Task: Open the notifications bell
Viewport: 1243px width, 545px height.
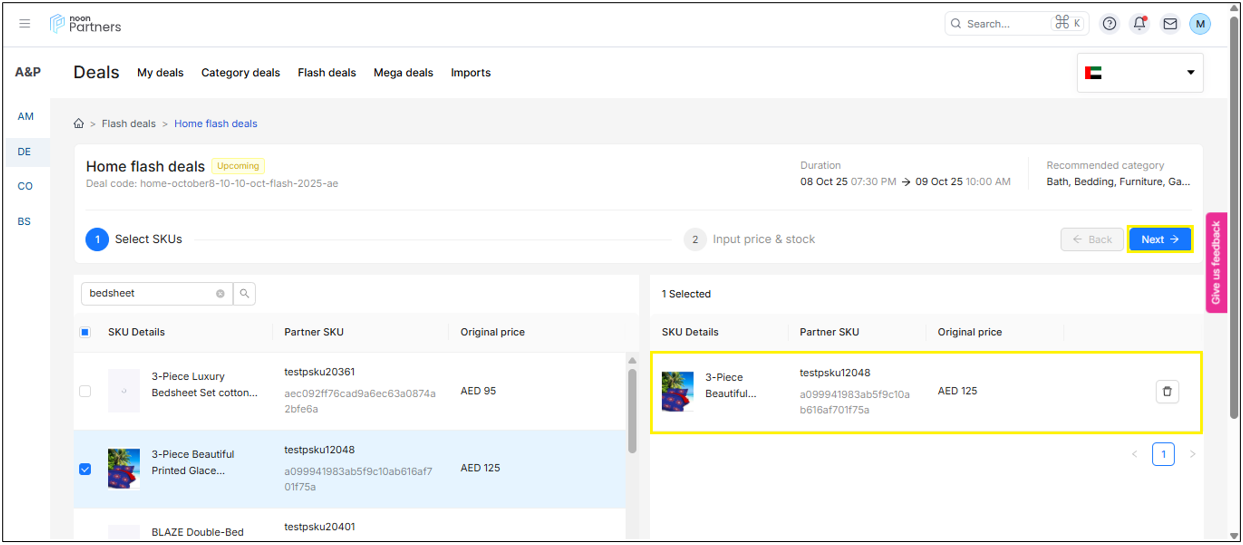Action: click(x=1139, y=24)
